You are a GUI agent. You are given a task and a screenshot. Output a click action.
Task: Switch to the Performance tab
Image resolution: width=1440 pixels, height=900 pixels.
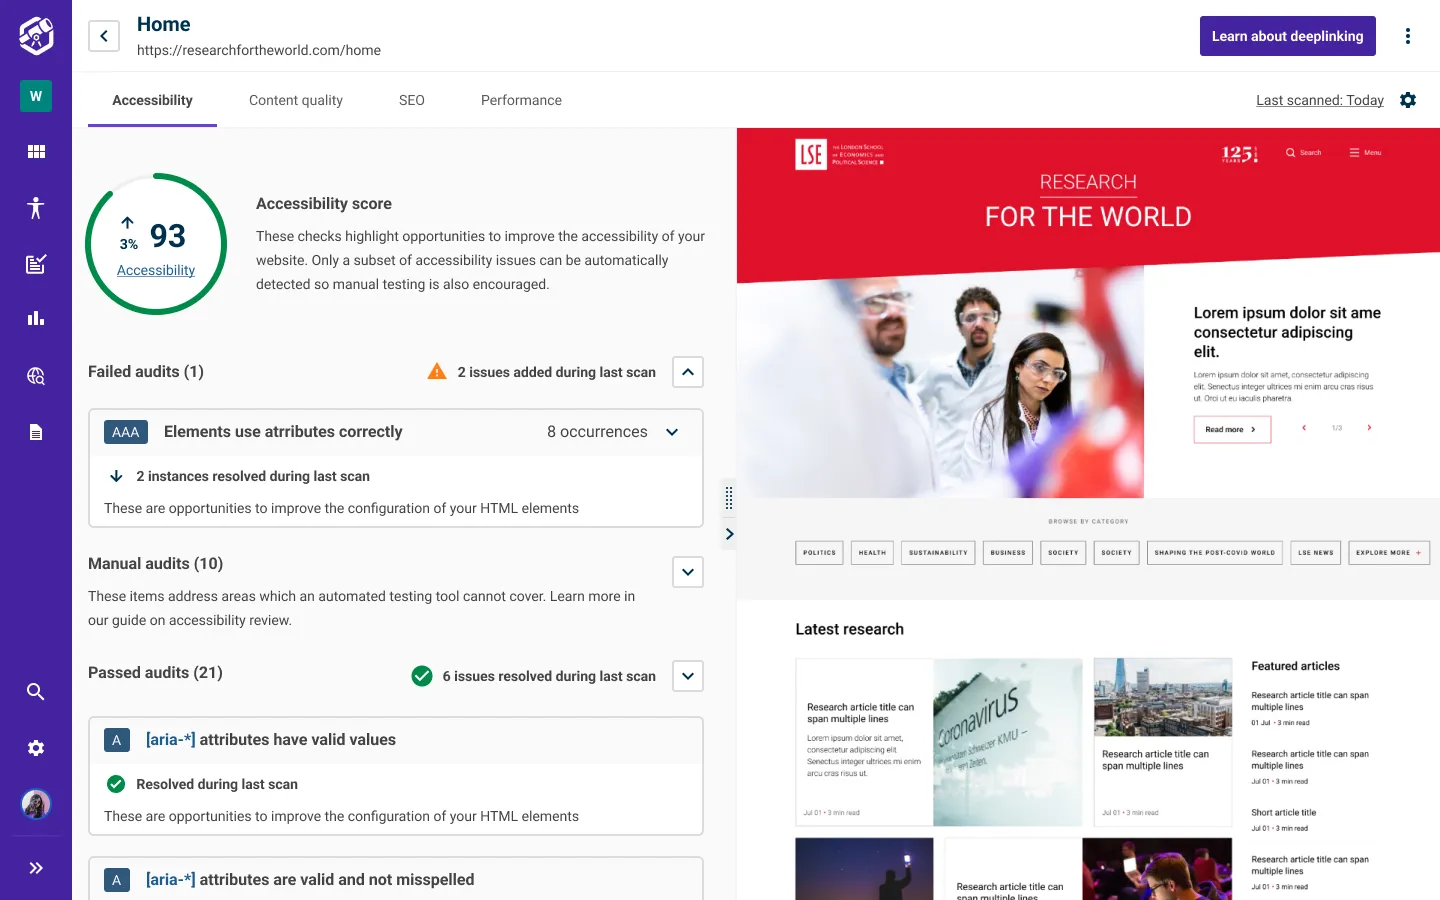(520, 100)
